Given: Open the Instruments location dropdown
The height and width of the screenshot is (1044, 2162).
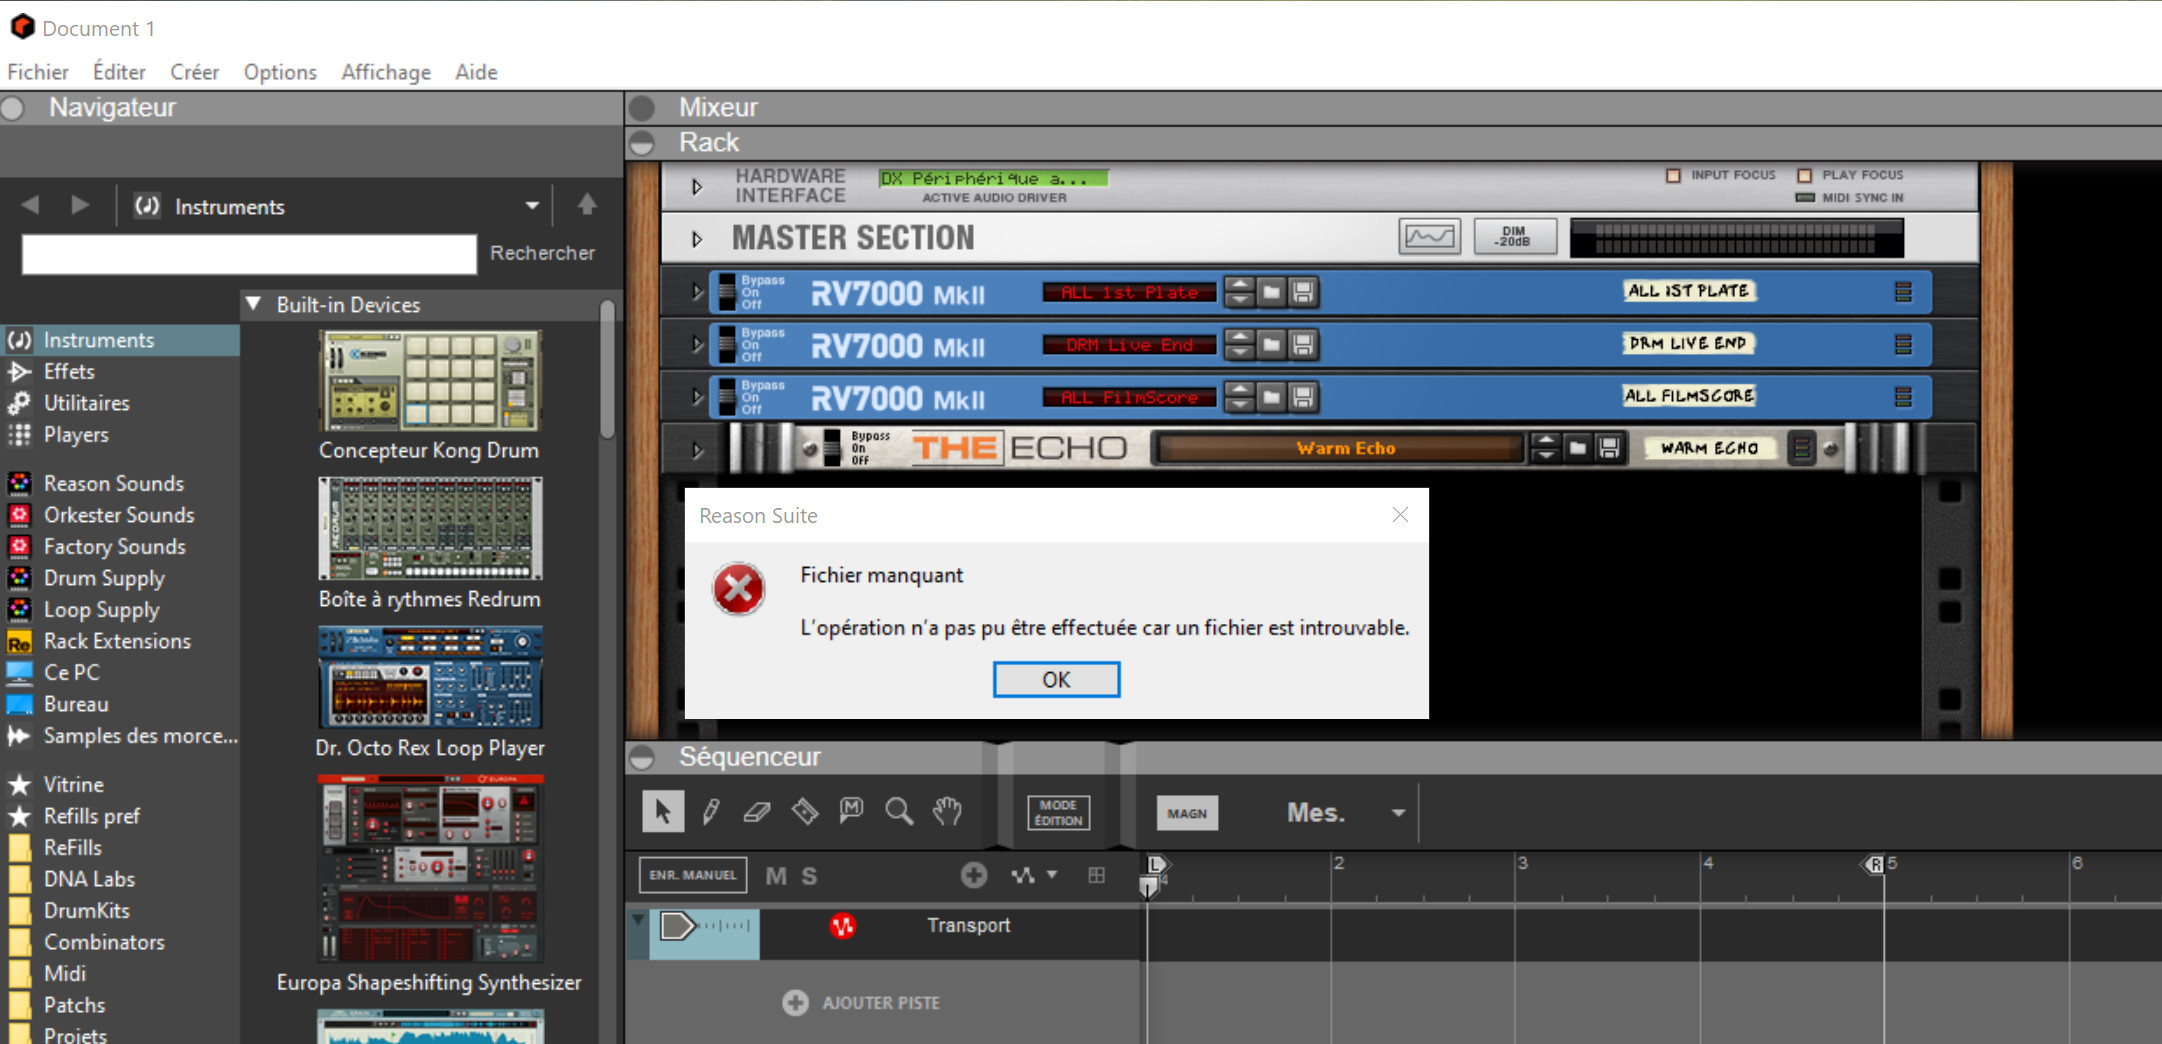Looking at the screenshot, I should pyautogui.click(x=532, y=206).
